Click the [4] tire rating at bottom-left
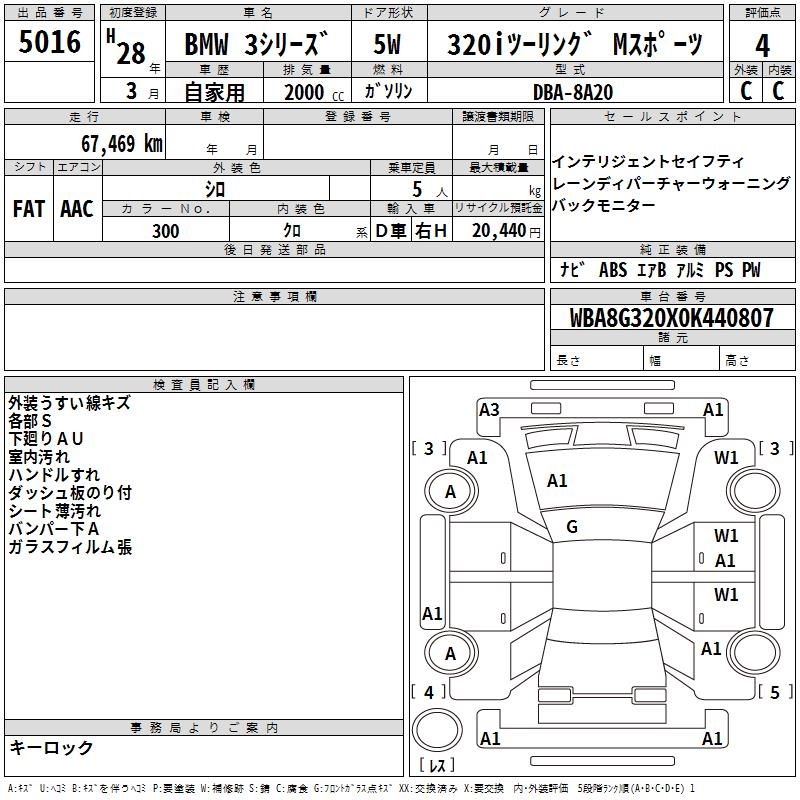This screenshot has height=800, width=800. pyautogui.click(x=429, y=692)
